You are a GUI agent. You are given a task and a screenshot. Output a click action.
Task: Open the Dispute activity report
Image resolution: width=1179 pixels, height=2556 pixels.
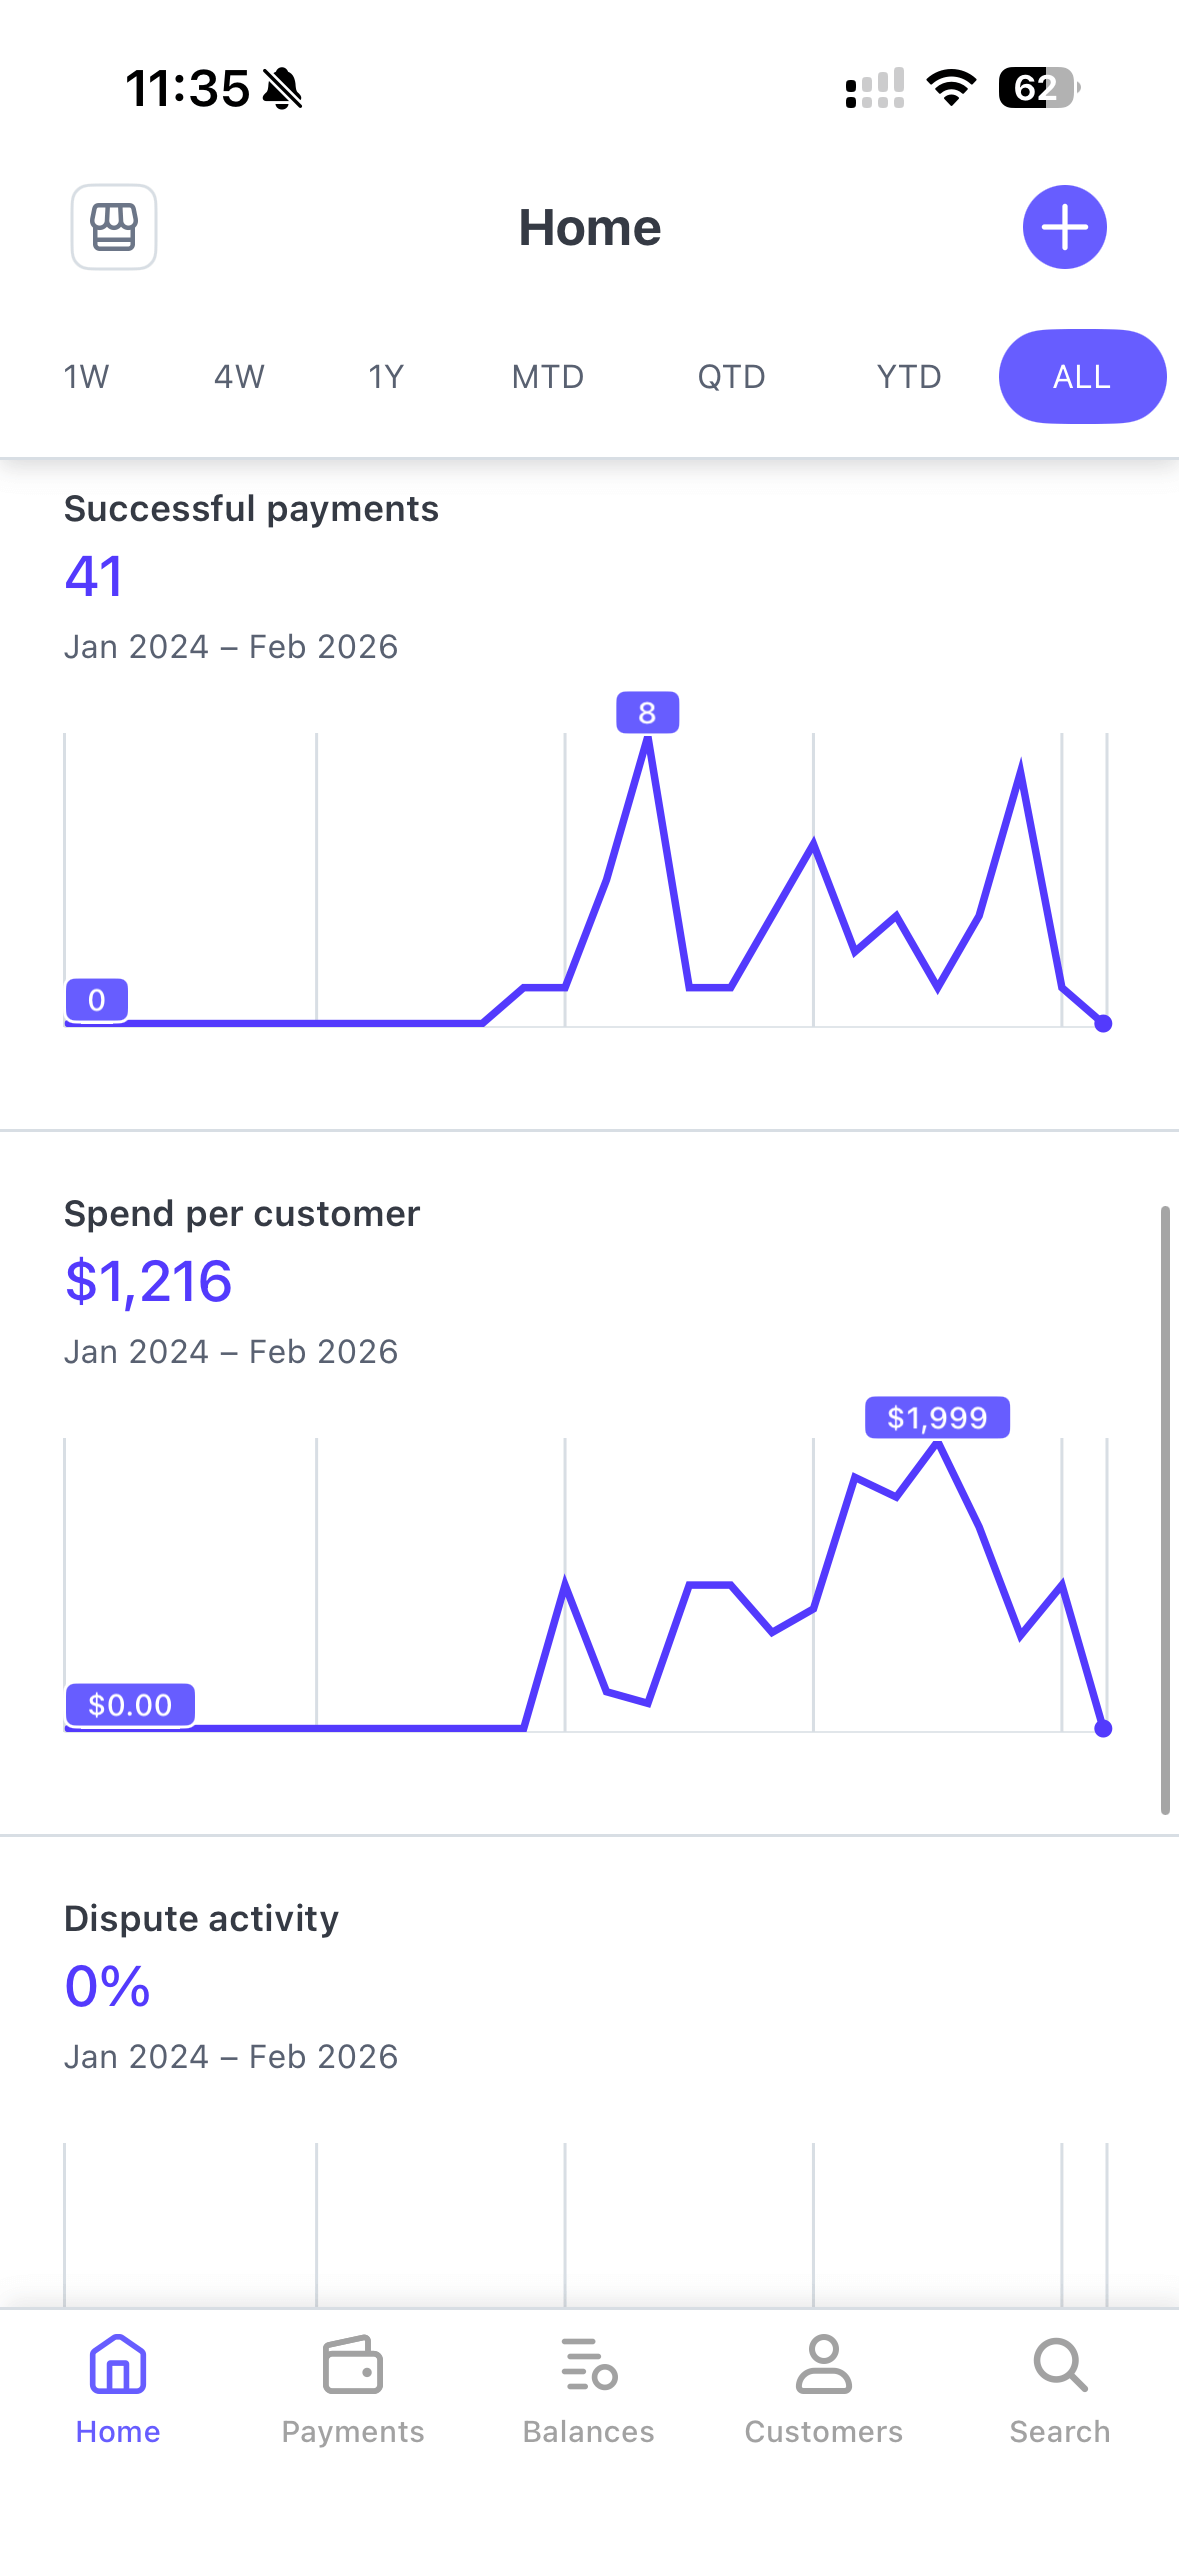pyautogui.click(x=201, y=1919)
